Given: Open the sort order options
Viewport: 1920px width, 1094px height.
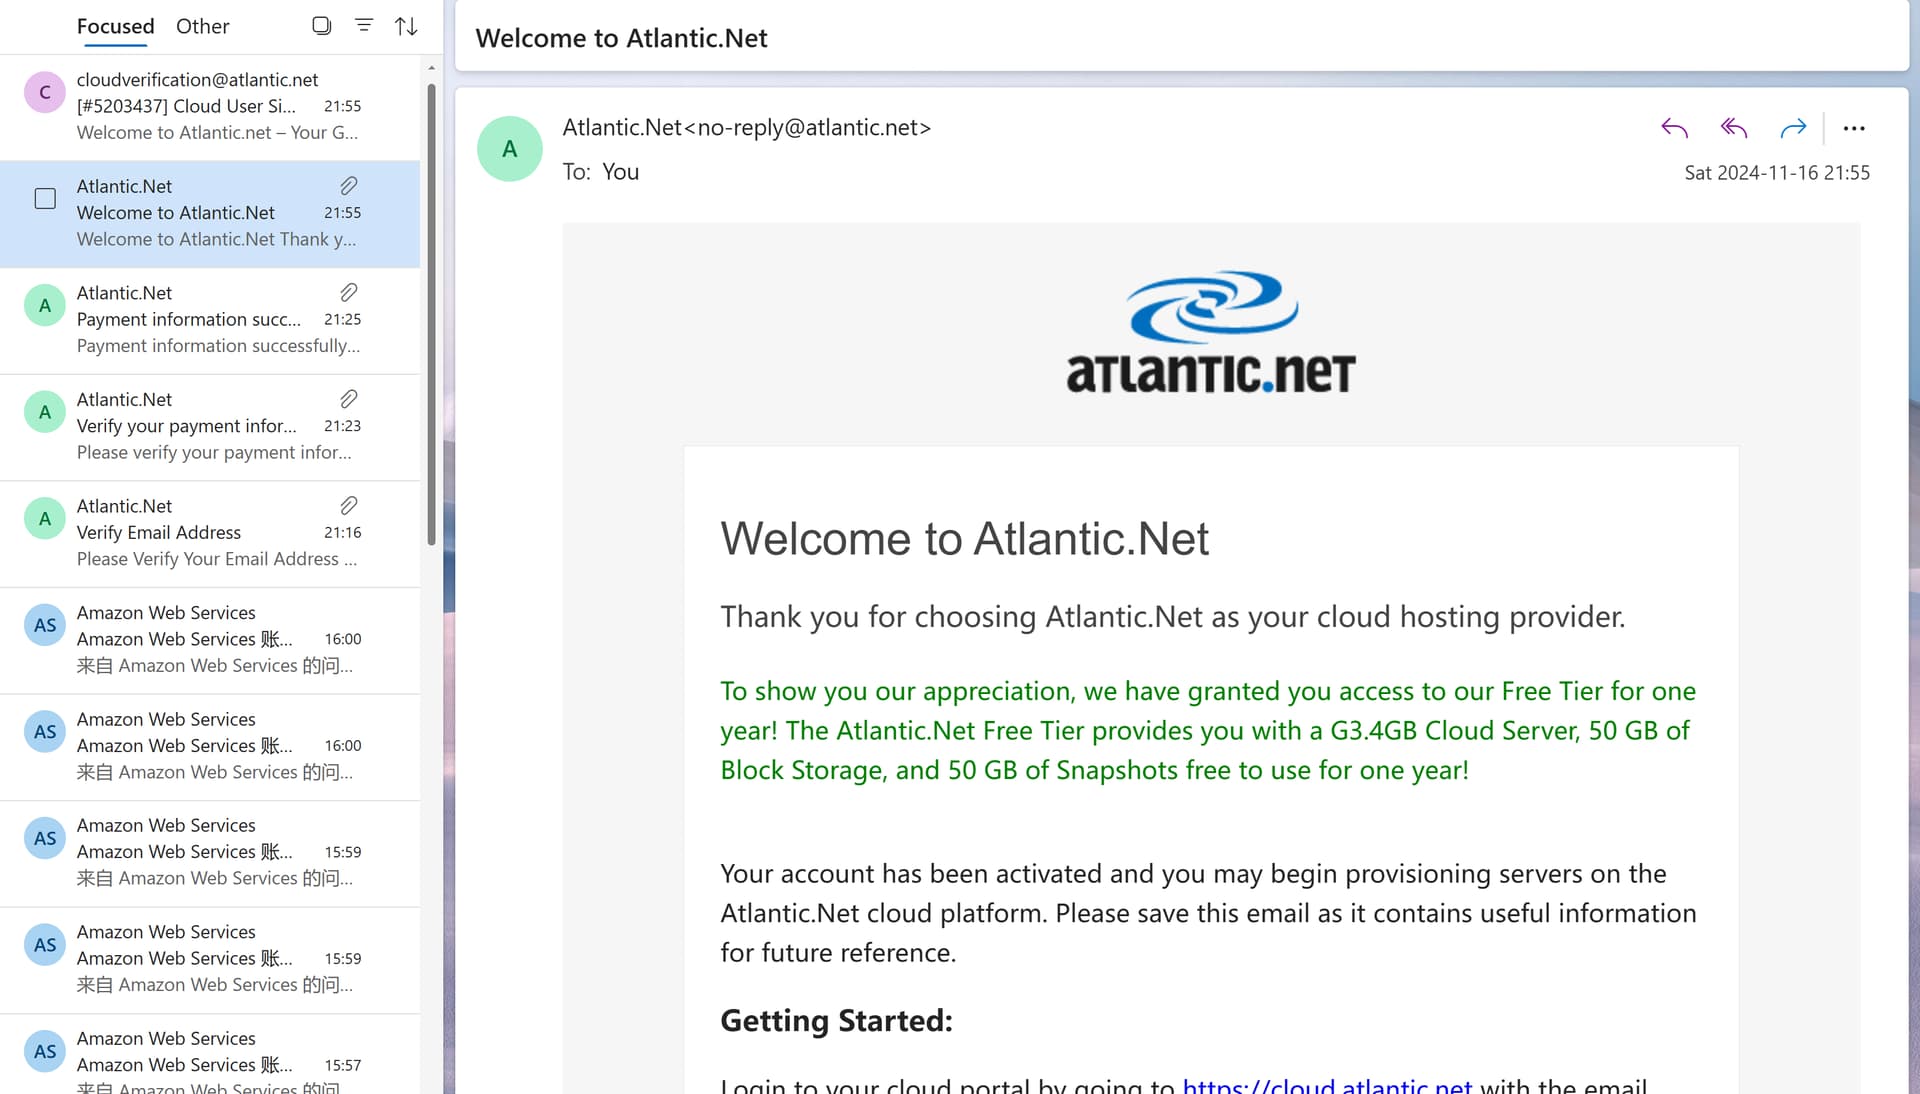Looking at the screenshot, I should click(x=406, y=26).
